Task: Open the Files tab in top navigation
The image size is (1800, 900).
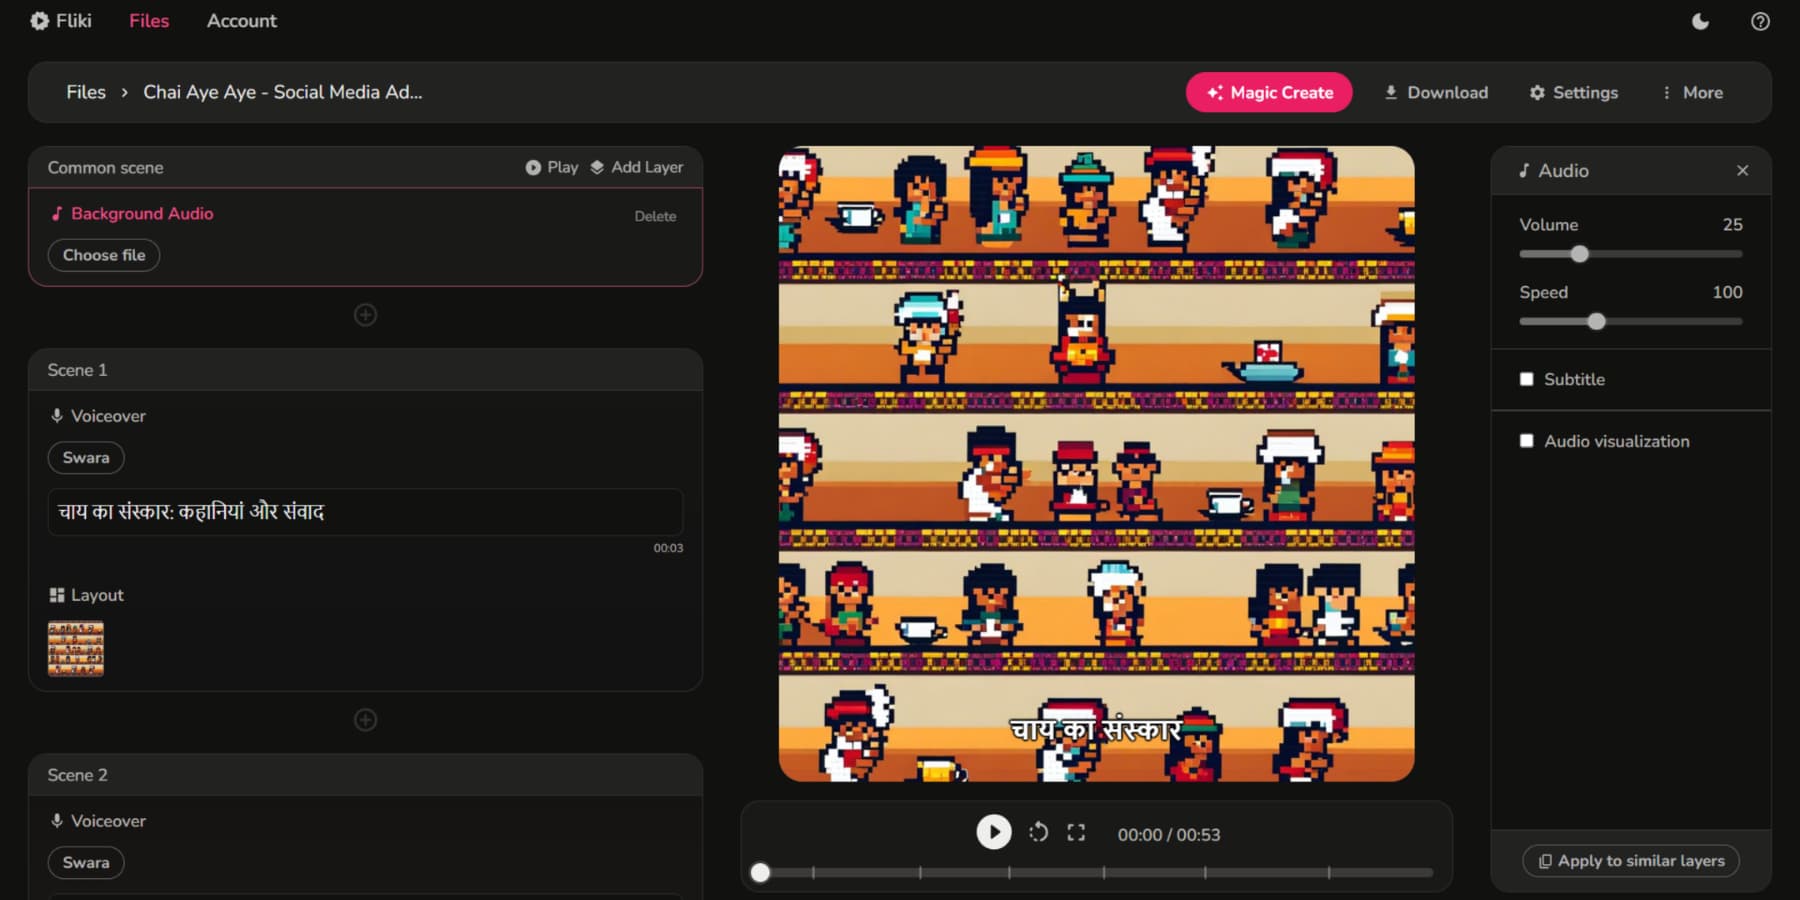Action: point(149,21)
